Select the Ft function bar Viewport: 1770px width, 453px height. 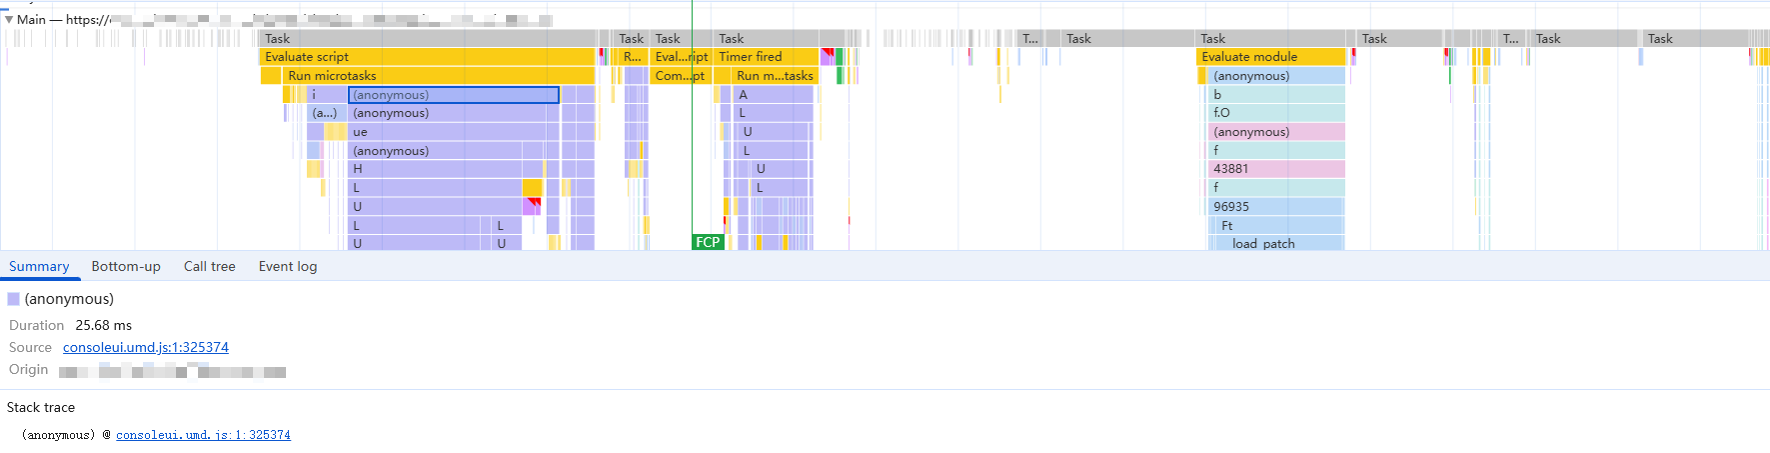(1280, 226)
